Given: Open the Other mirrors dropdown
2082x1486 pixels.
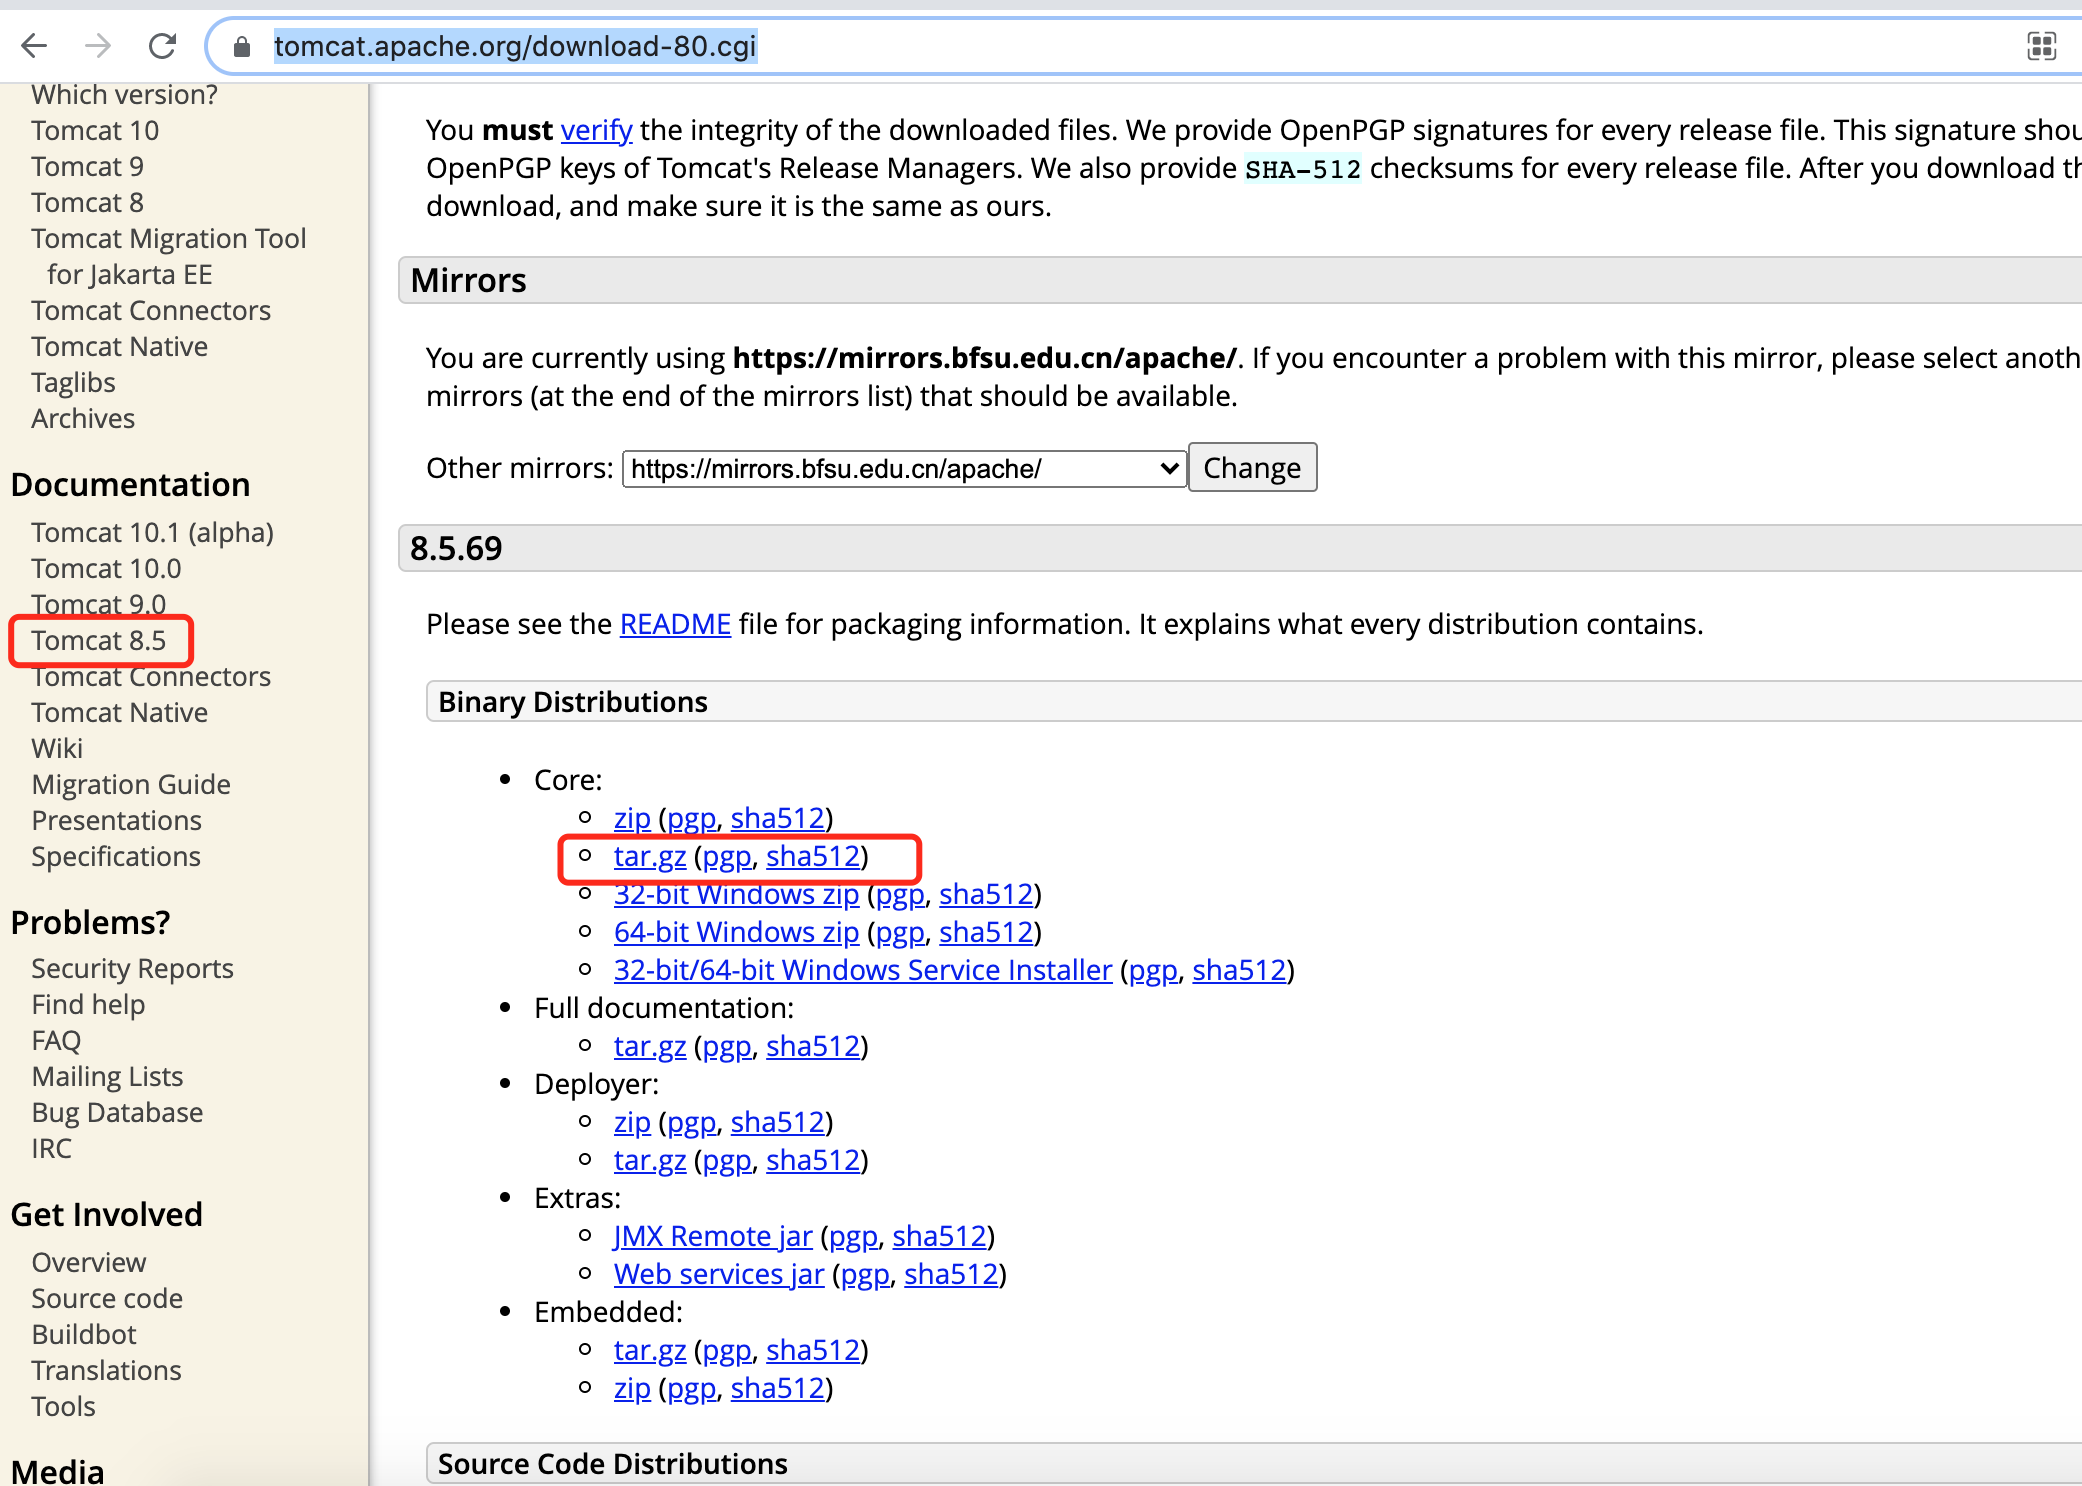Looking at the screenshot, I should (904, 468).
